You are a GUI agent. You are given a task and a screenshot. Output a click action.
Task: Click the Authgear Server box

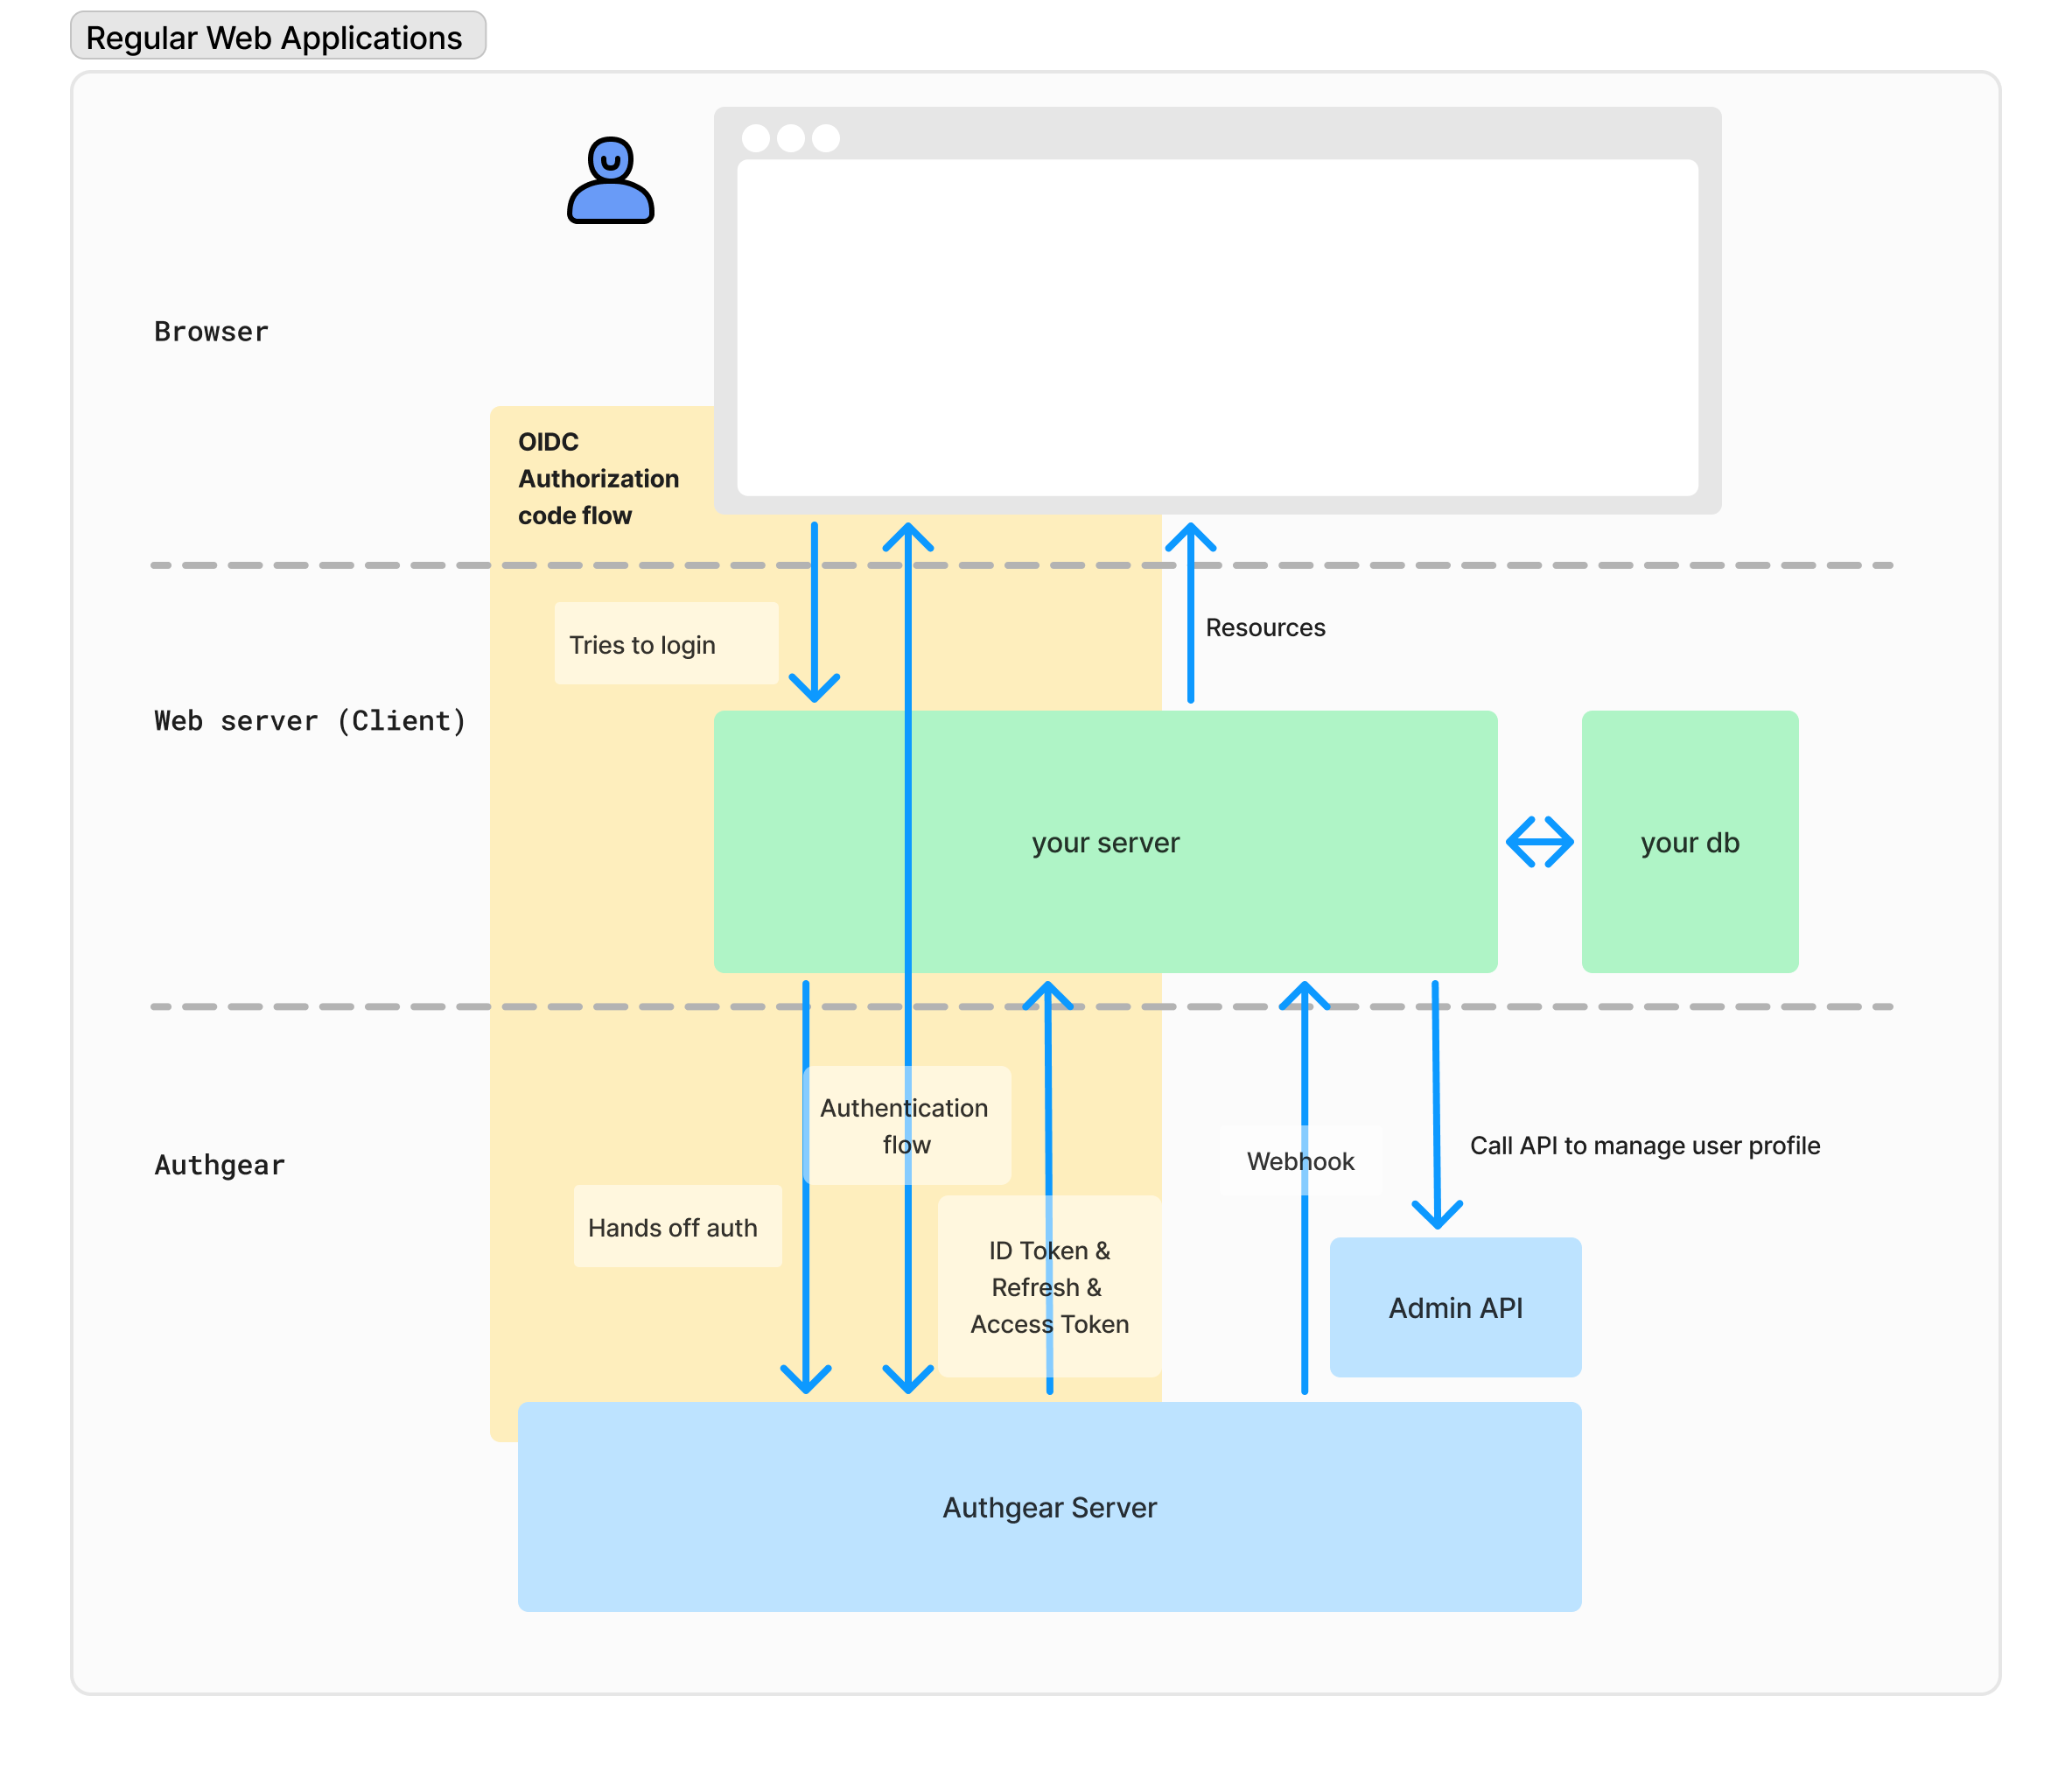[1049, 1507]
